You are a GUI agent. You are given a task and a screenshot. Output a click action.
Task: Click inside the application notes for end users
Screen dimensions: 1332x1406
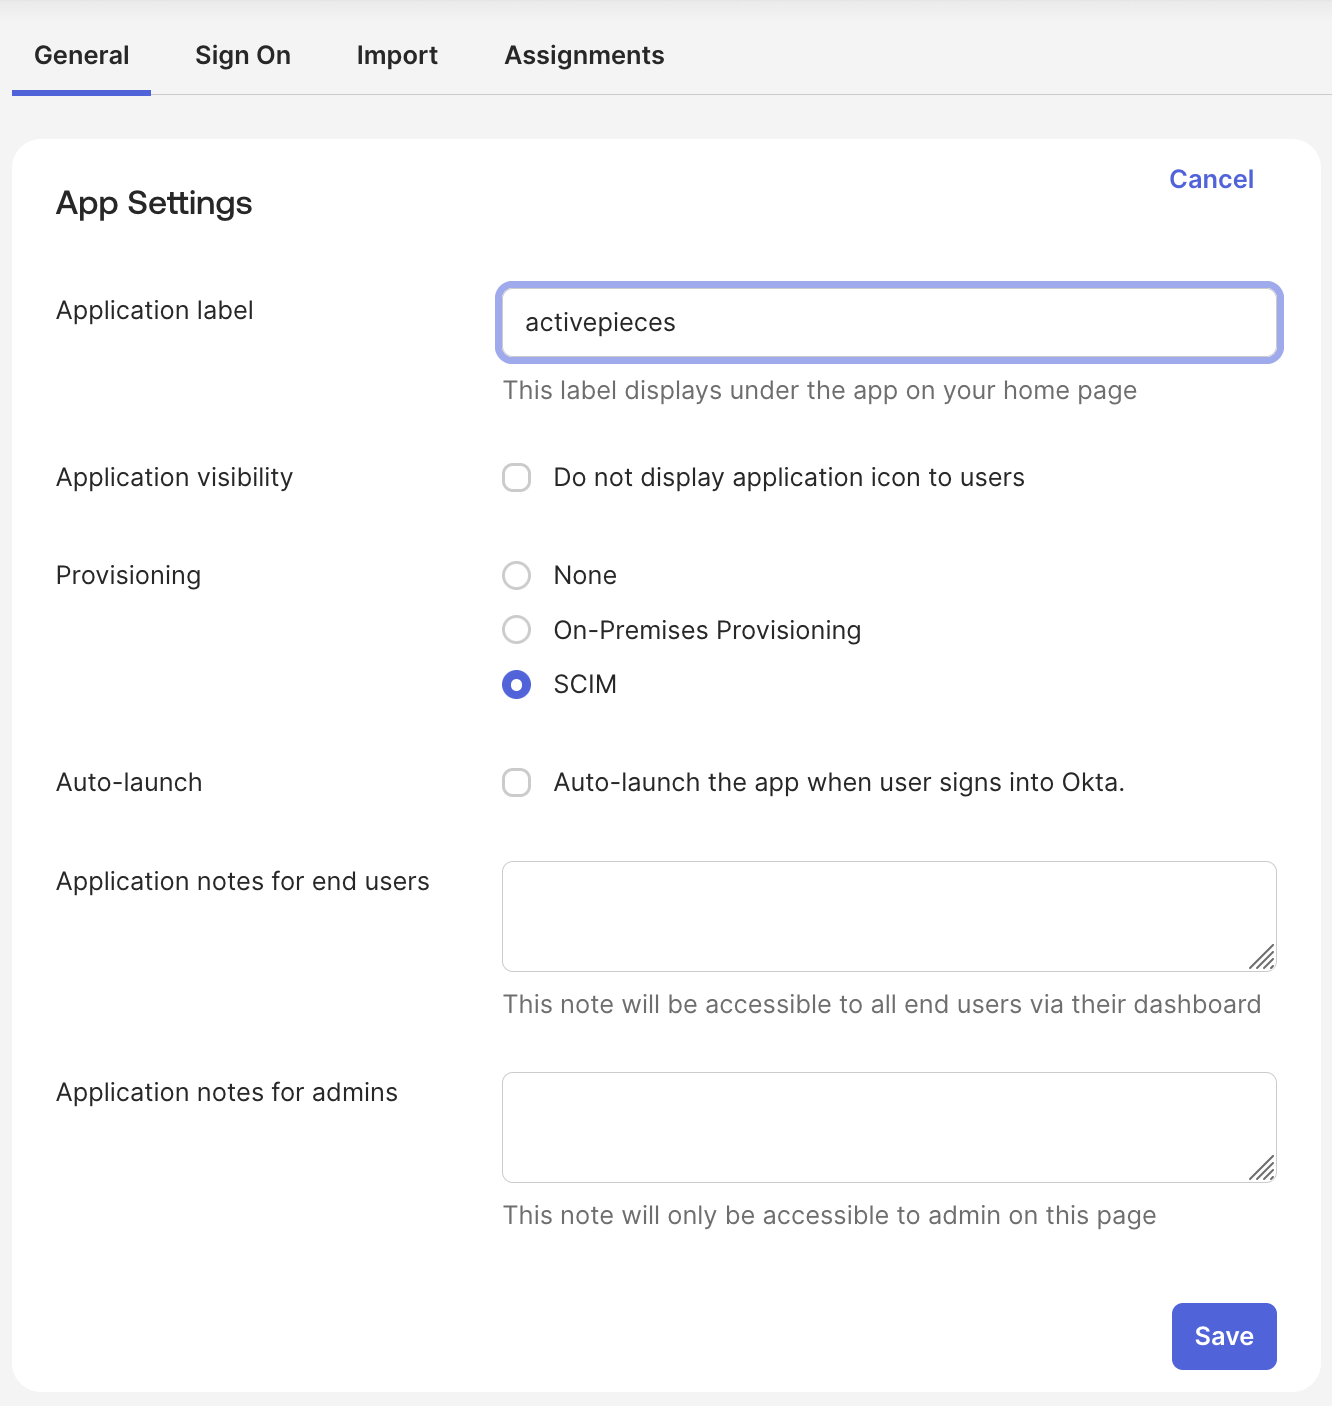tap(888, 915)
